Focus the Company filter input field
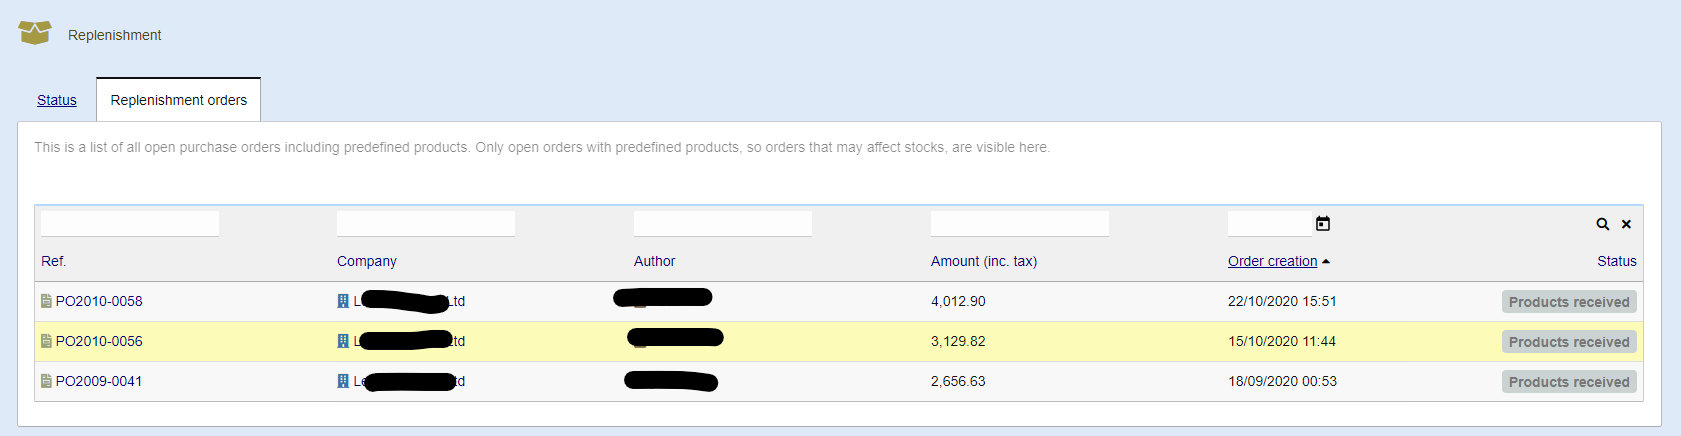Image resolution: width=1681 pixels, height=436 pixels. (426, 224)
